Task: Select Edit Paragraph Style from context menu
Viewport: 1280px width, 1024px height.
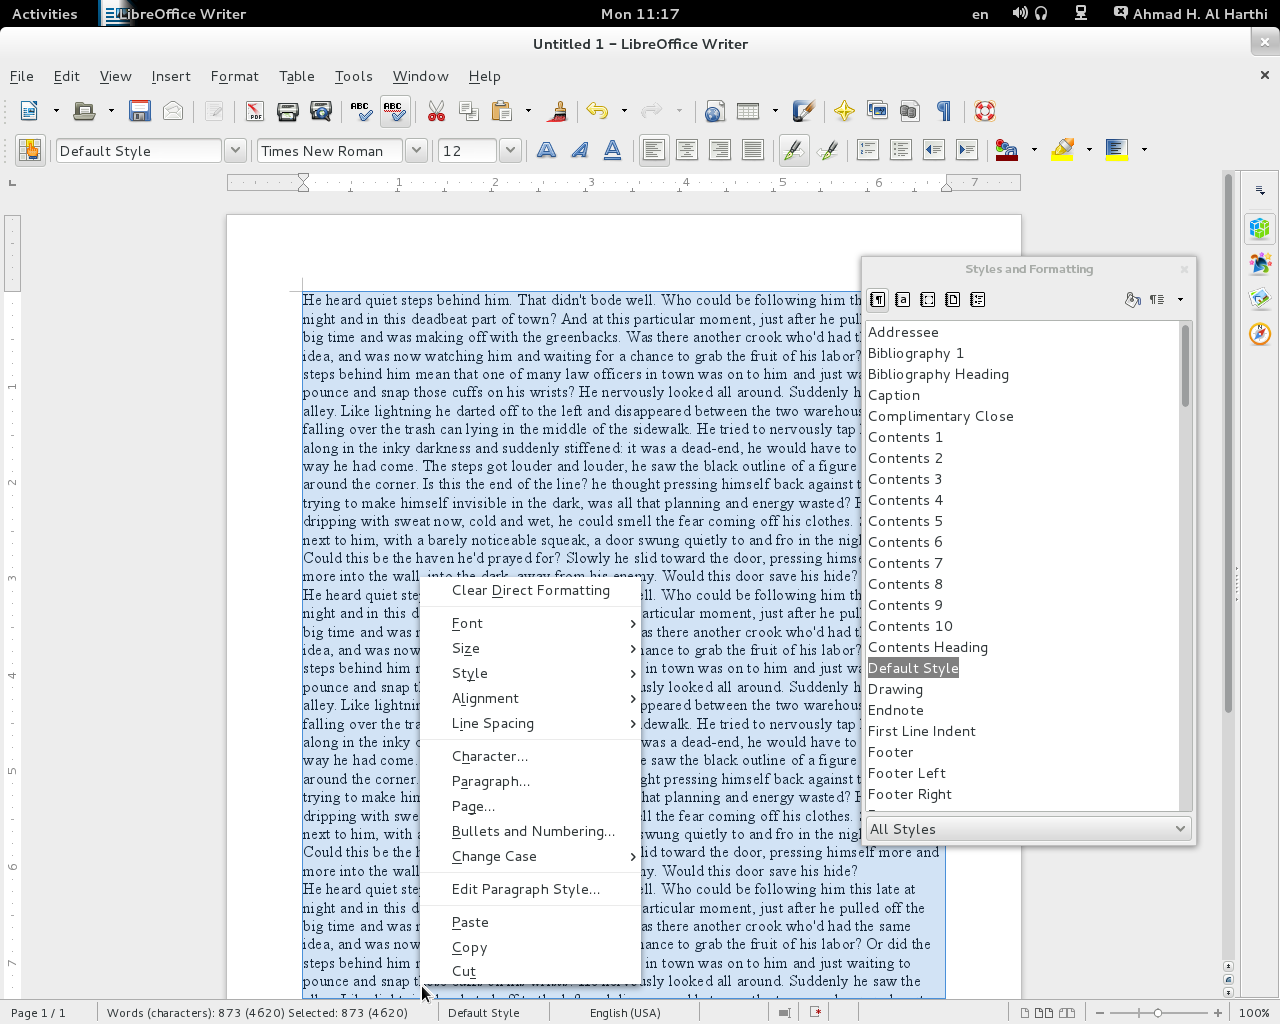Action: click(525, 889)
